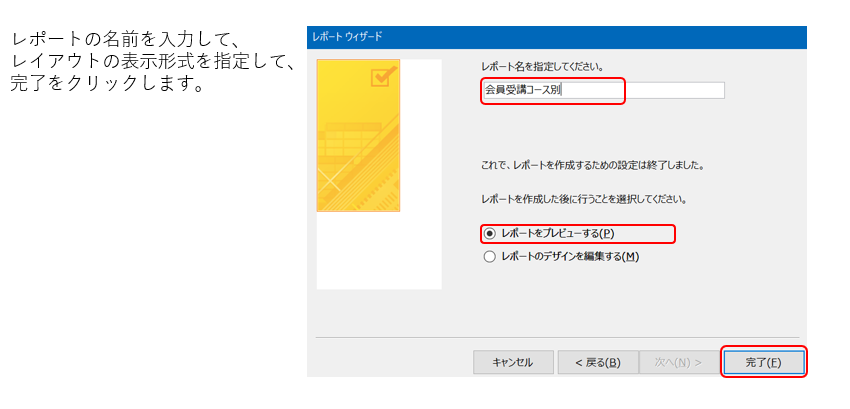Image resolution: width=850 pixels, height=409 pixels.
Task: Click the X mark graphic in the illustration
Action: click(x=331, y=182)
